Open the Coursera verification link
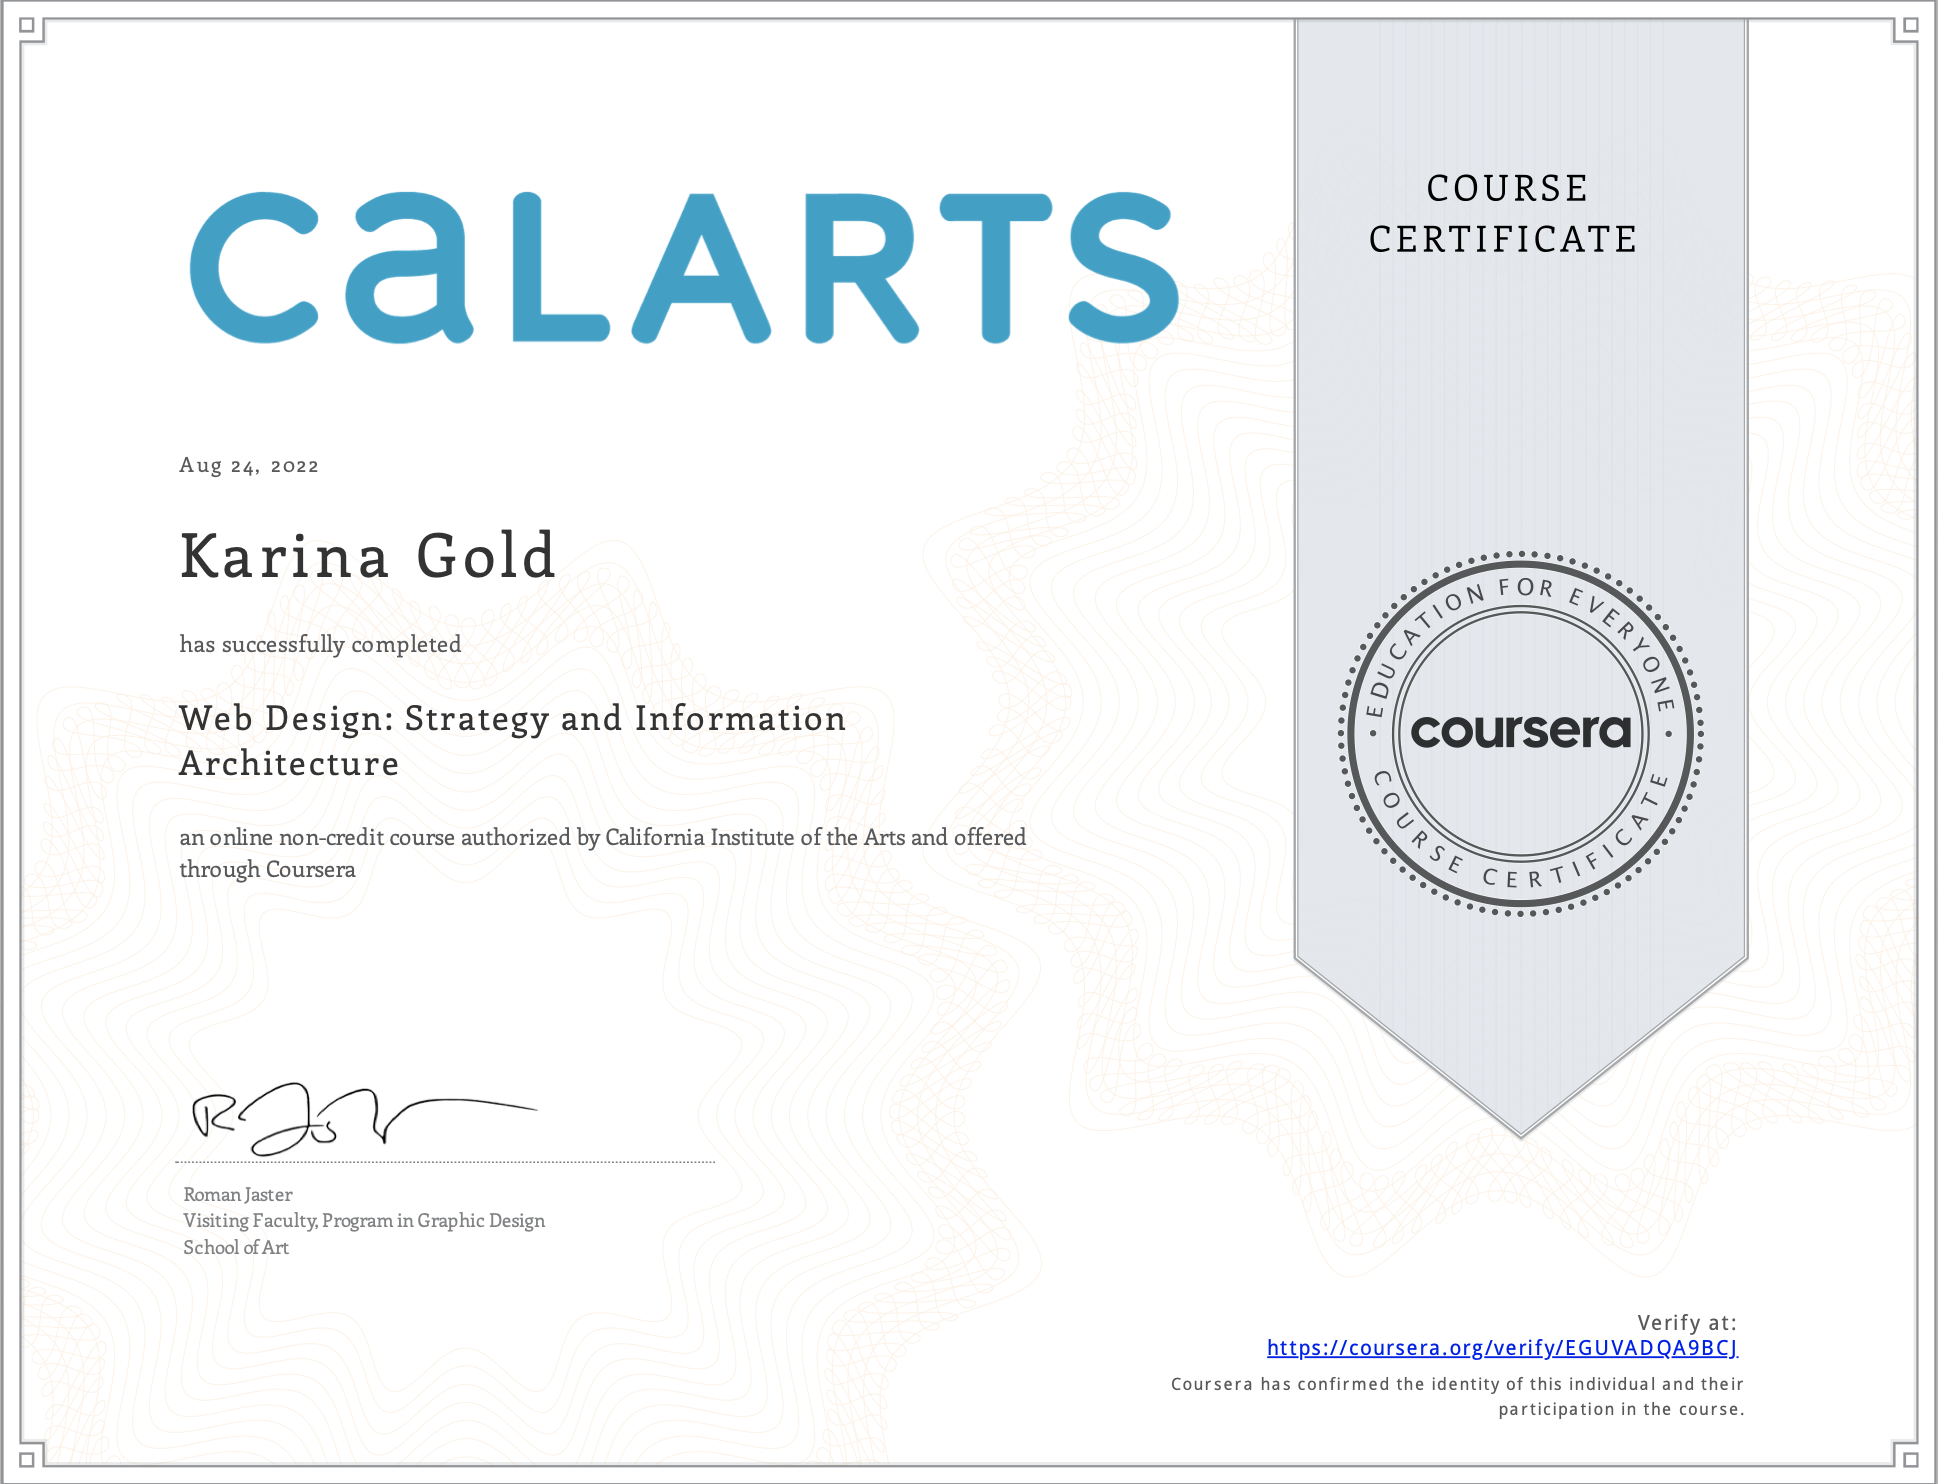Screen dimensions: 1938x1484 [1502, 1348]
